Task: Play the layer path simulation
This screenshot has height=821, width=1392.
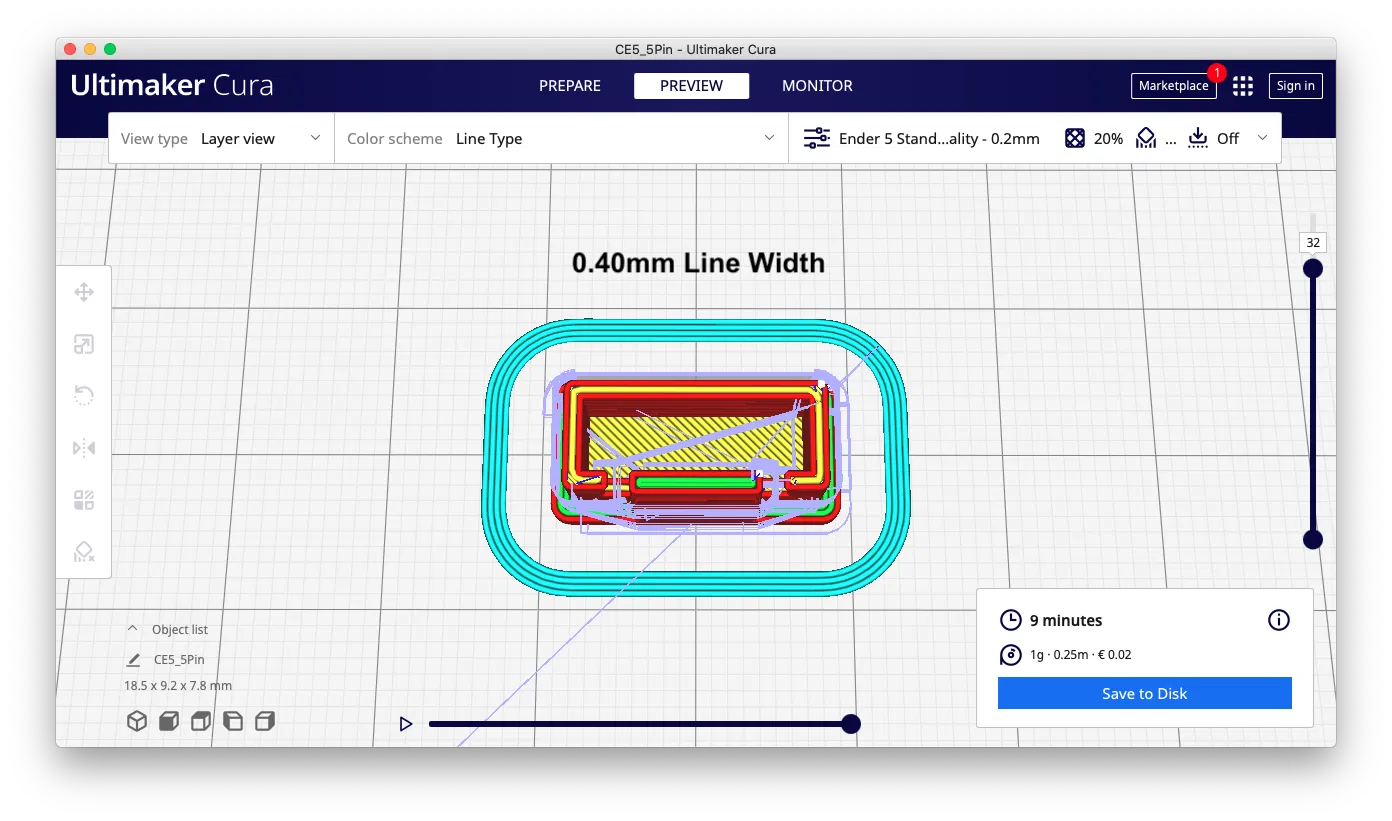Action: 405,724
